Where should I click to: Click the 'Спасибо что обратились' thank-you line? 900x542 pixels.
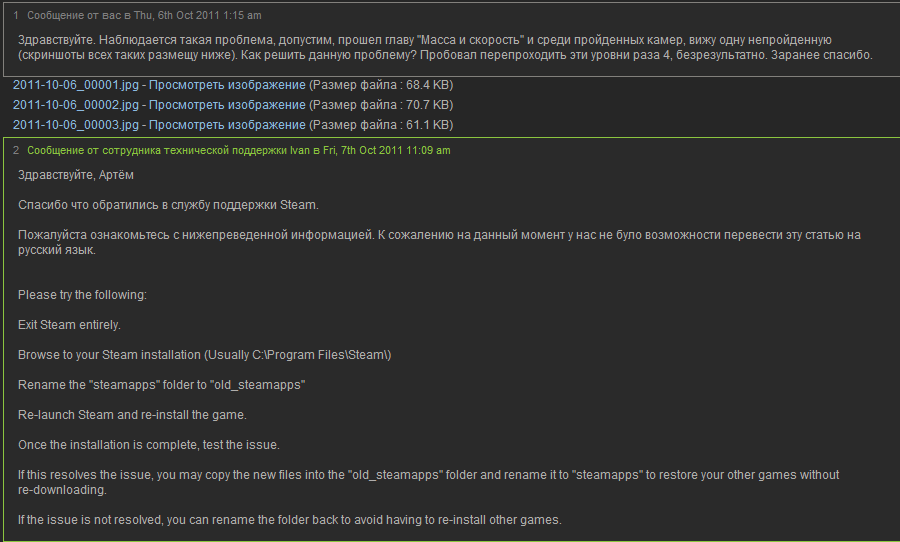(x=168, y=205)
